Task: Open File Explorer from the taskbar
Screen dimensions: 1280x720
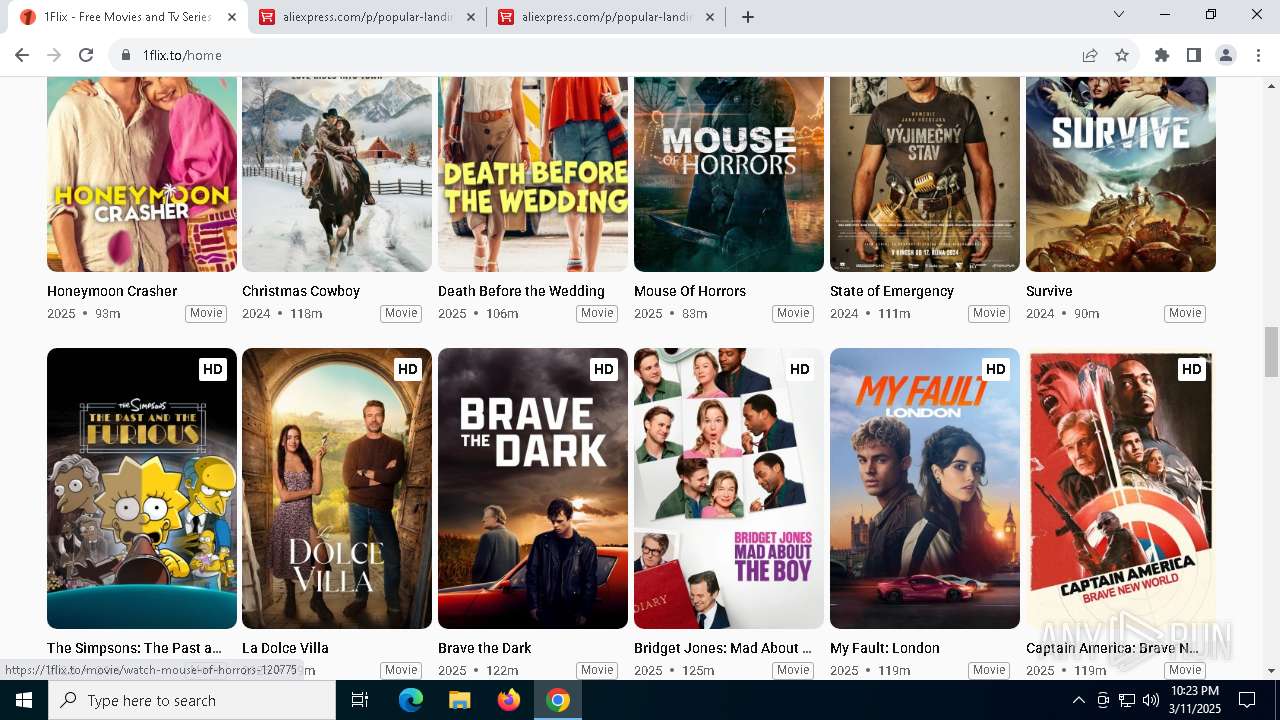Action: pyautogui.click(x=459, y=700)
